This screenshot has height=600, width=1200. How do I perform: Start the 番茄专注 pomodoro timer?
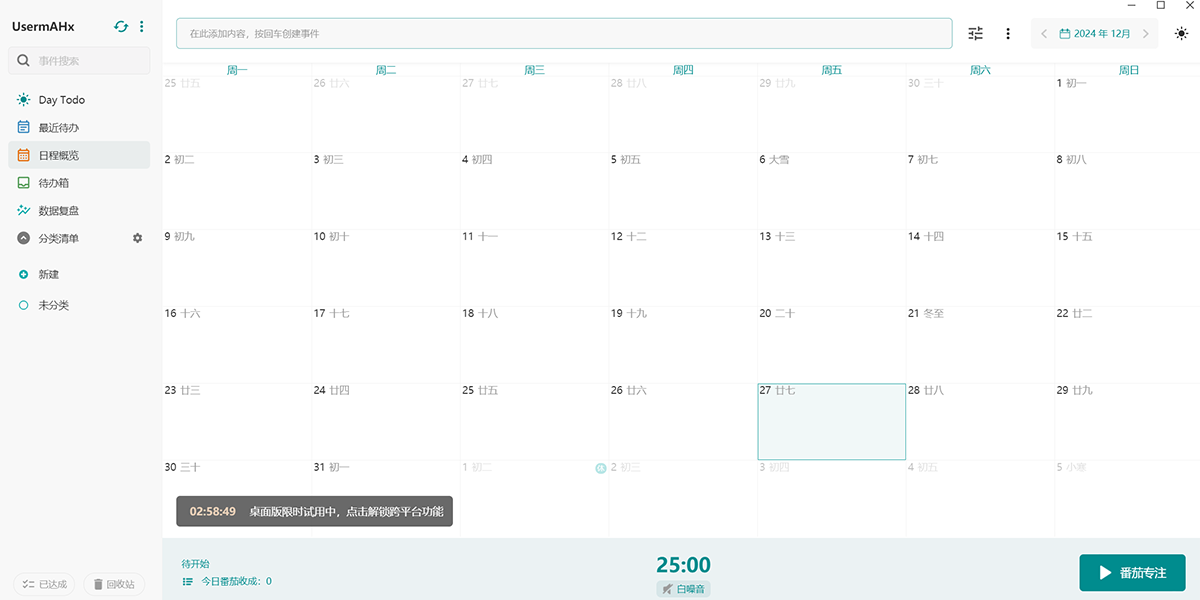1132,573
